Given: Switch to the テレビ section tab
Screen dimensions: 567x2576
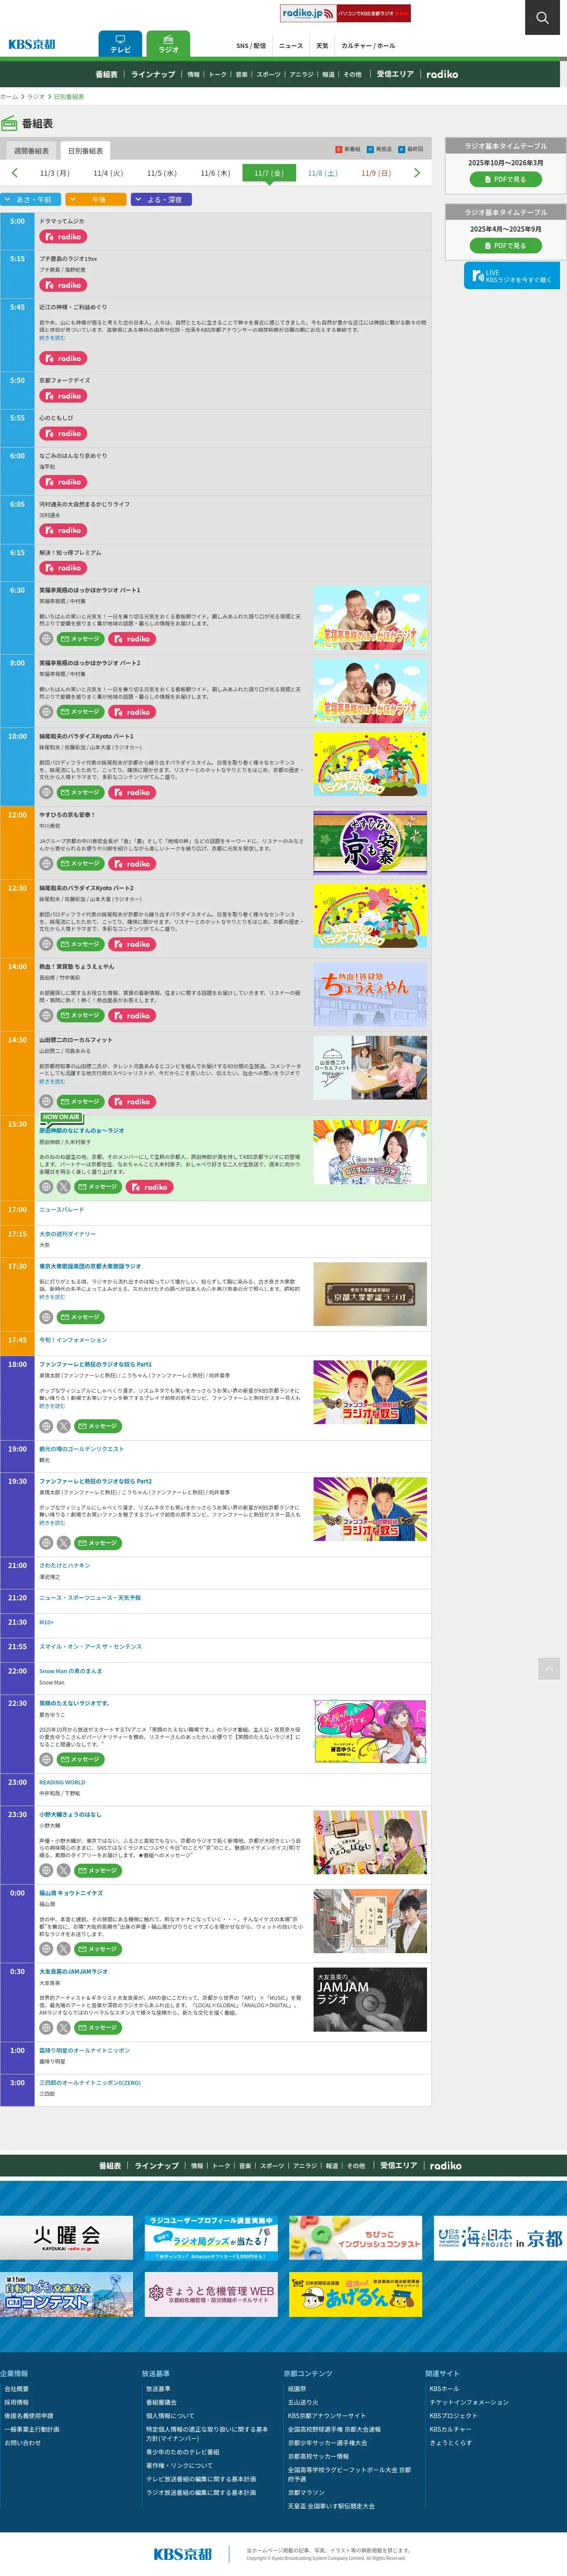Looking at the screenshot, I should pos(120,44).
